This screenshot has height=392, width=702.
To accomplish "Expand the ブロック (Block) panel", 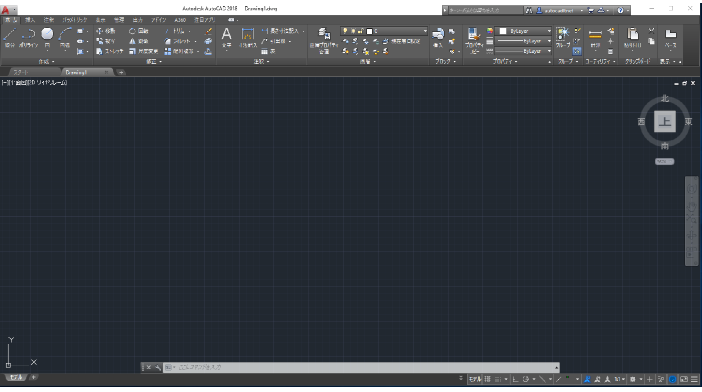I will pyautogui.click(x=445, y=62).
